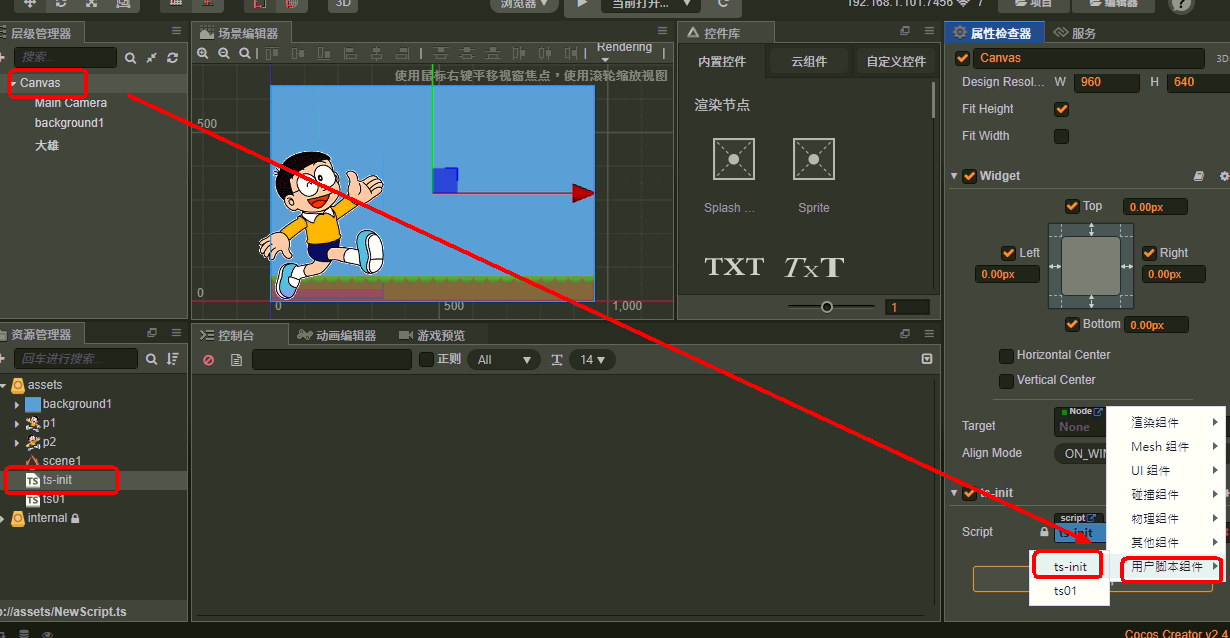This screenshot has height=638, width=1230.
Task: Open console panel hamburger menu
Action: tap(929, 334)
